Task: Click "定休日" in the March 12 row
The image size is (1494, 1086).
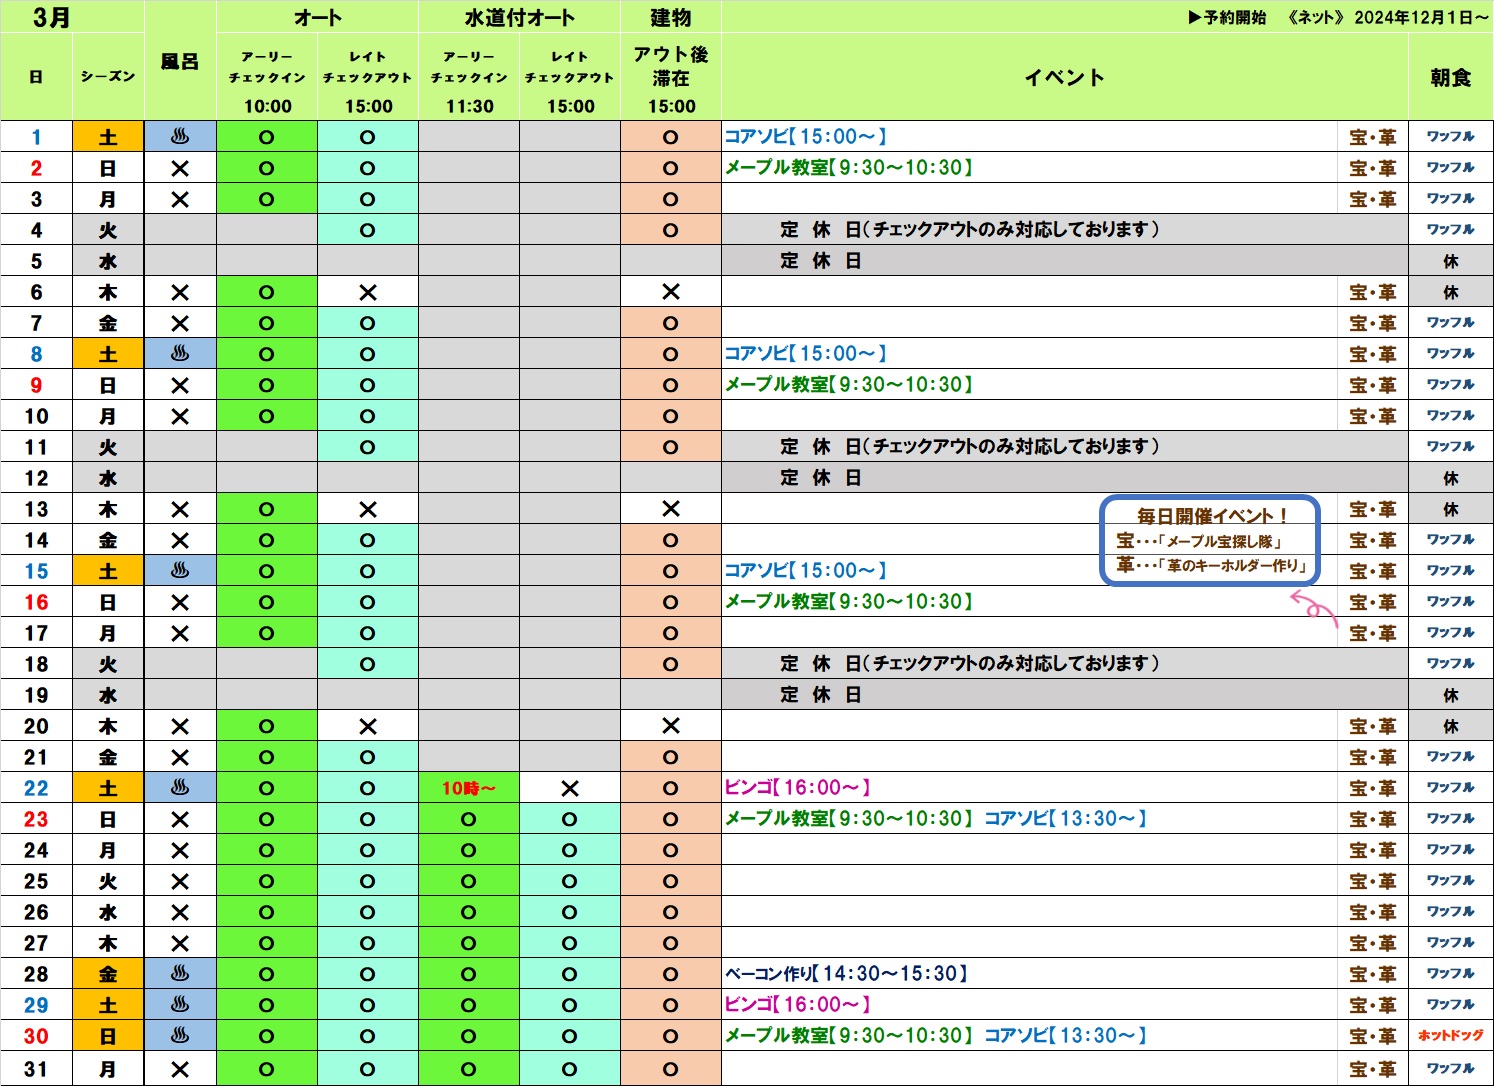Action: pyautogui.click(x=821, y=477)
